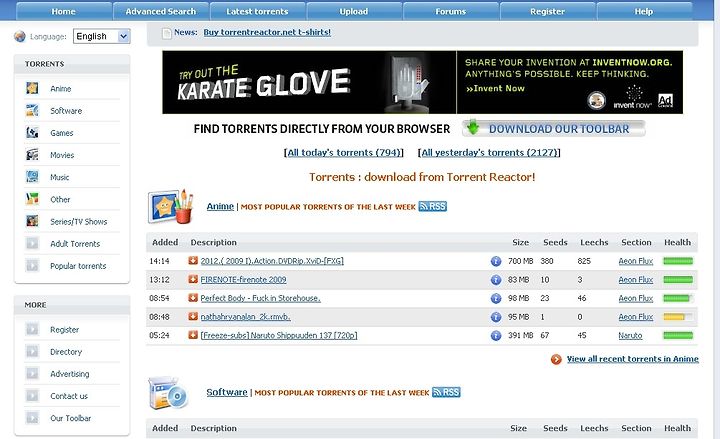Click the Games link in sidebar

coord(62,133)
